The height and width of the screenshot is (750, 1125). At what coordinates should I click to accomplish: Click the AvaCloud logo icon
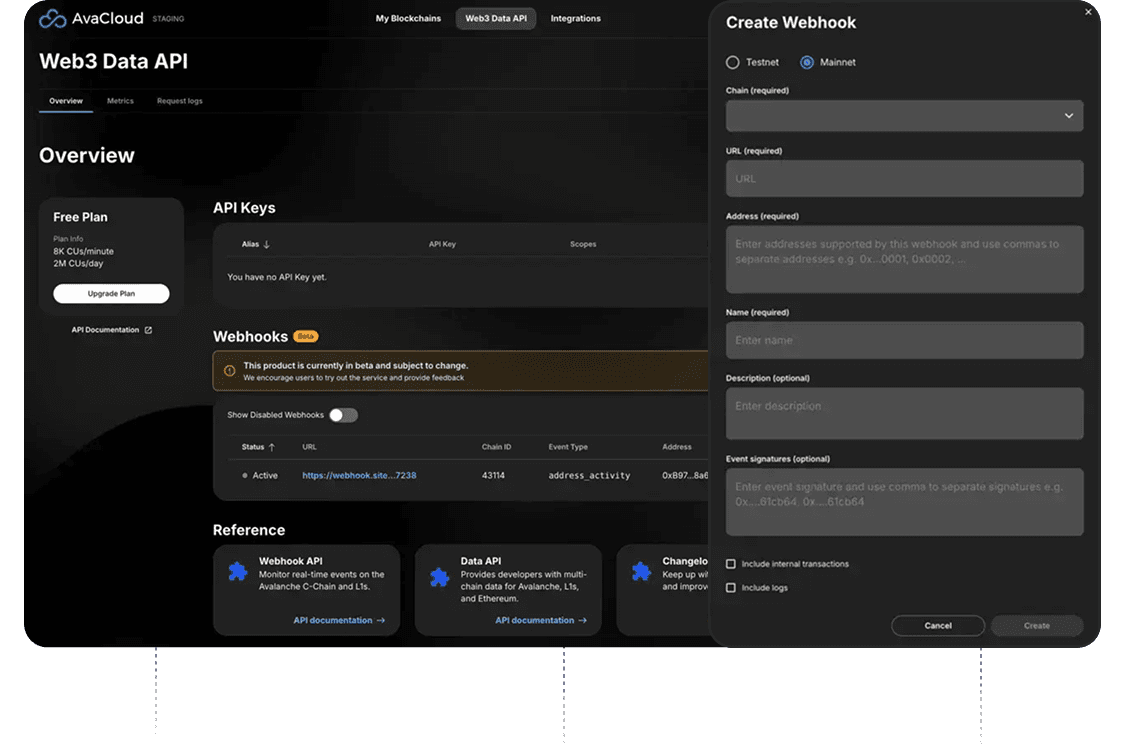tap(52, 19)
